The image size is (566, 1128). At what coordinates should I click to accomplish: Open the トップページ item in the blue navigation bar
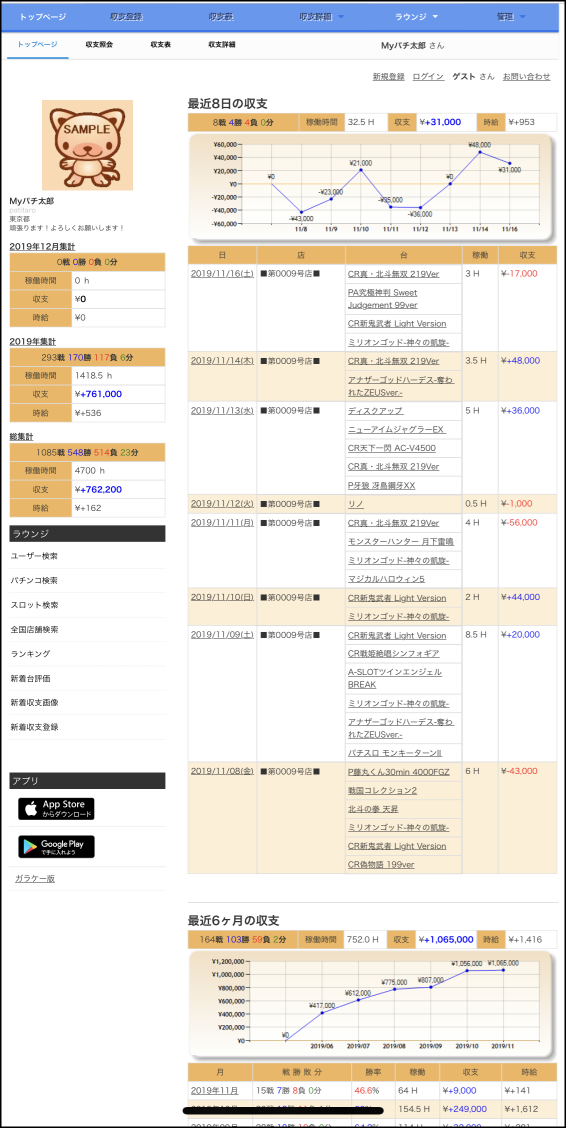tap(42, 17)
